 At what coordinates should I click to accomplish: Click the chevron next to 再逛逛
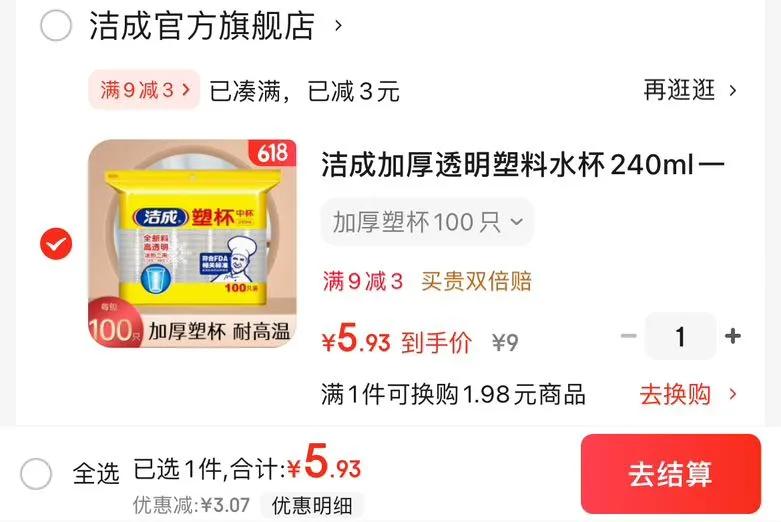(732, 91)
